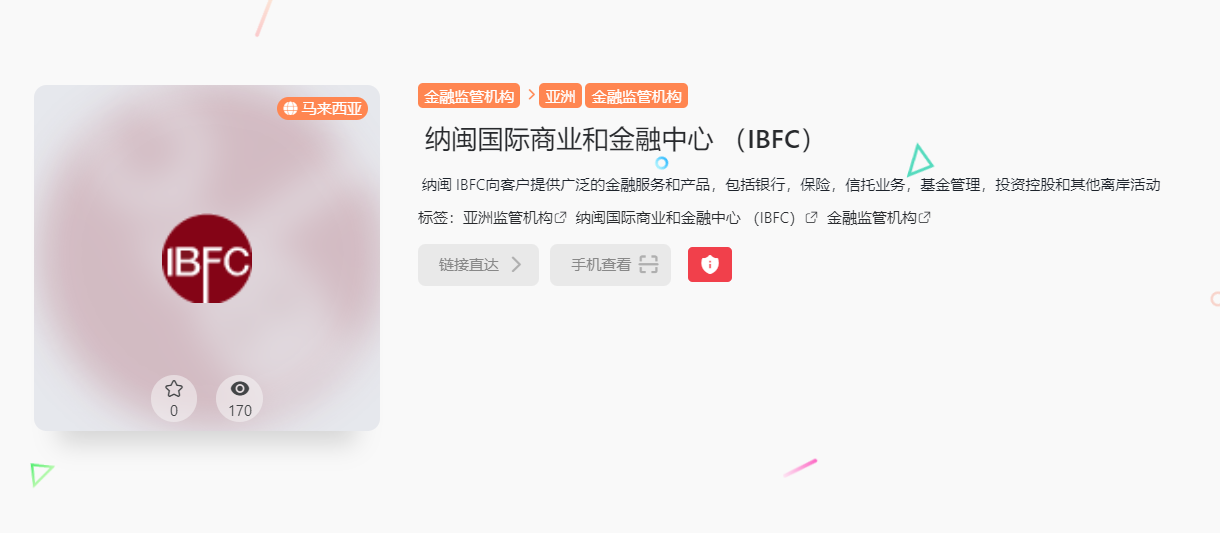Open the 金融监管机构 breadcrumb before the arrow
Viewport: 1220px width, 533px height.
coord(469,97)
